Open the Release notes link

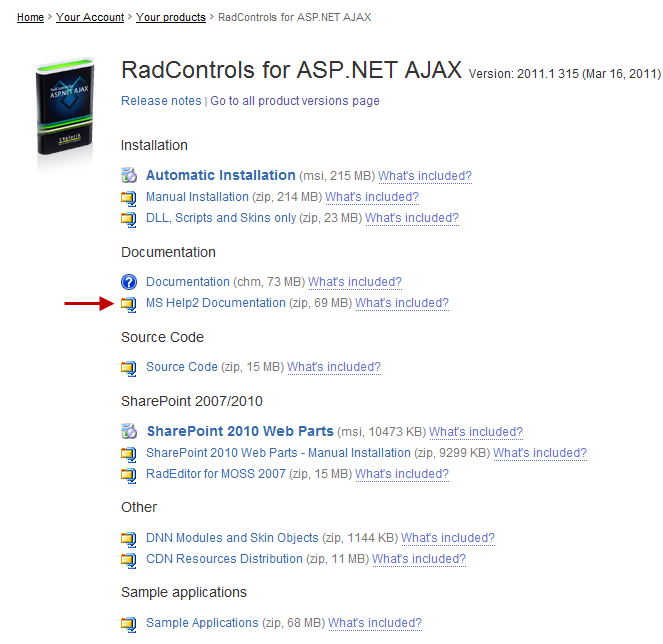(x=161, y=101)
